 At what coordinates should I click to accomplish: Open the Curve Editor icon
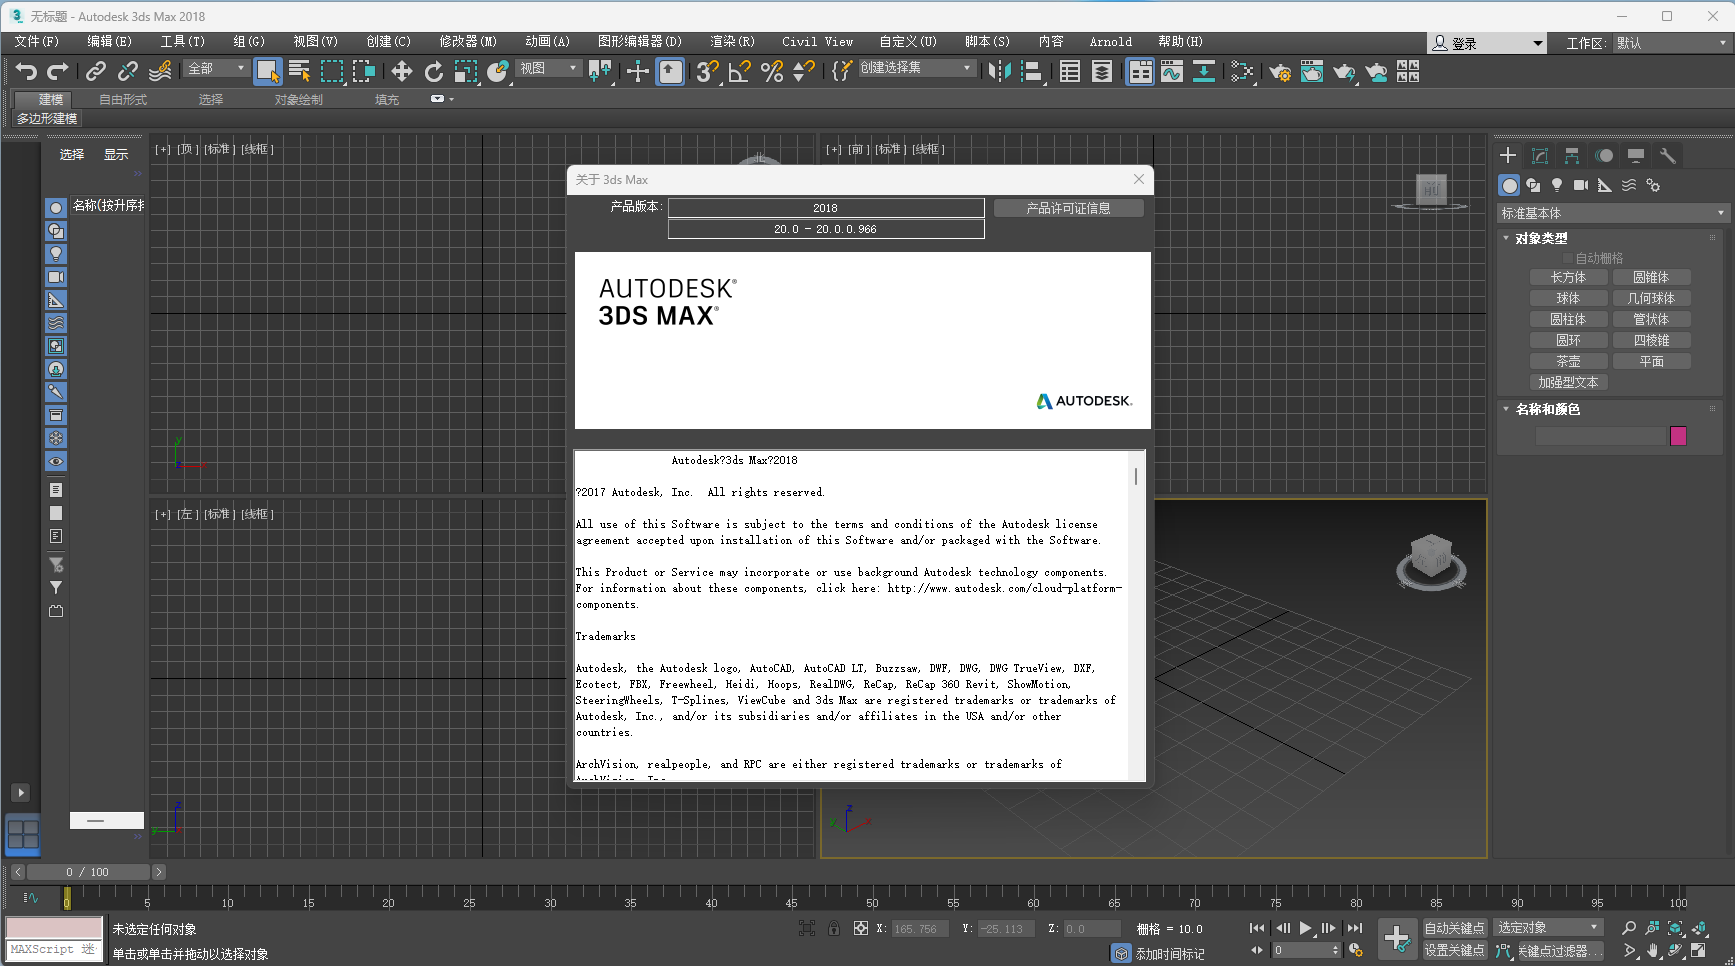pyautogui.click(x=1172, y=71)
